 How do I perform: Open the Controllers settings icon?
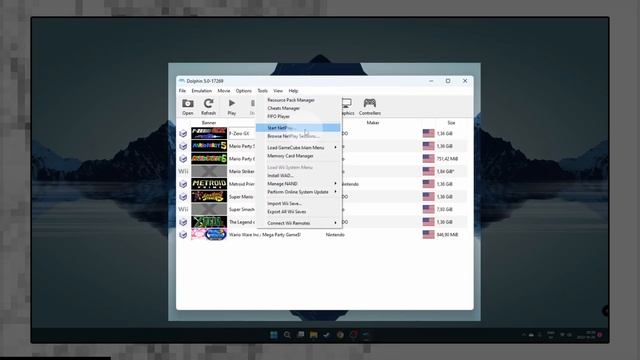[370, 107]
